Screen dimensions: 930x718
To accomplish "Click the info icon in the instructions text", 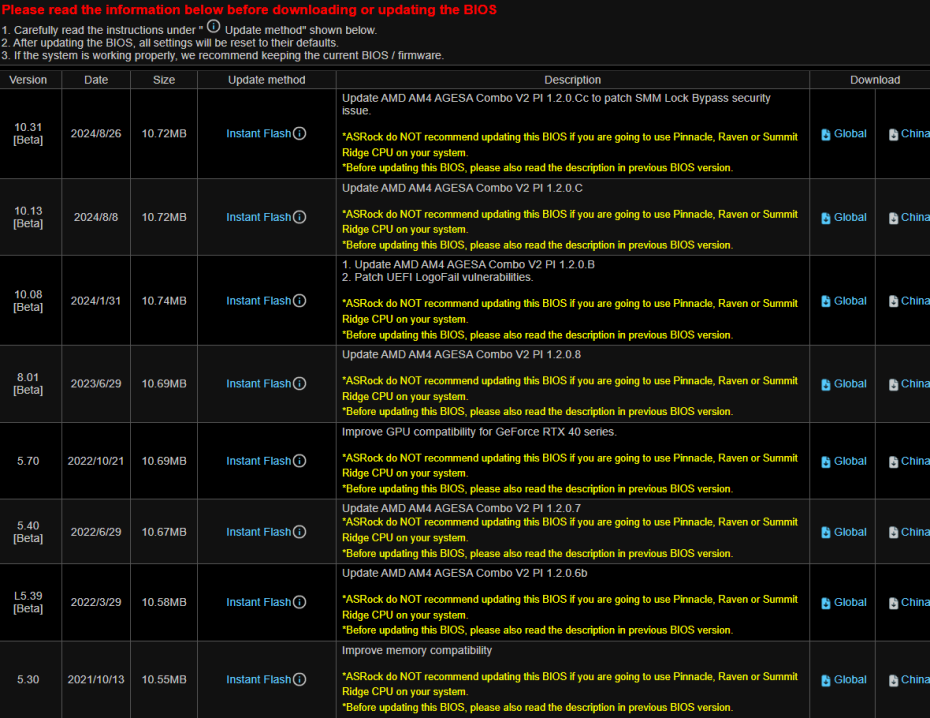I will tap(214, 27).
